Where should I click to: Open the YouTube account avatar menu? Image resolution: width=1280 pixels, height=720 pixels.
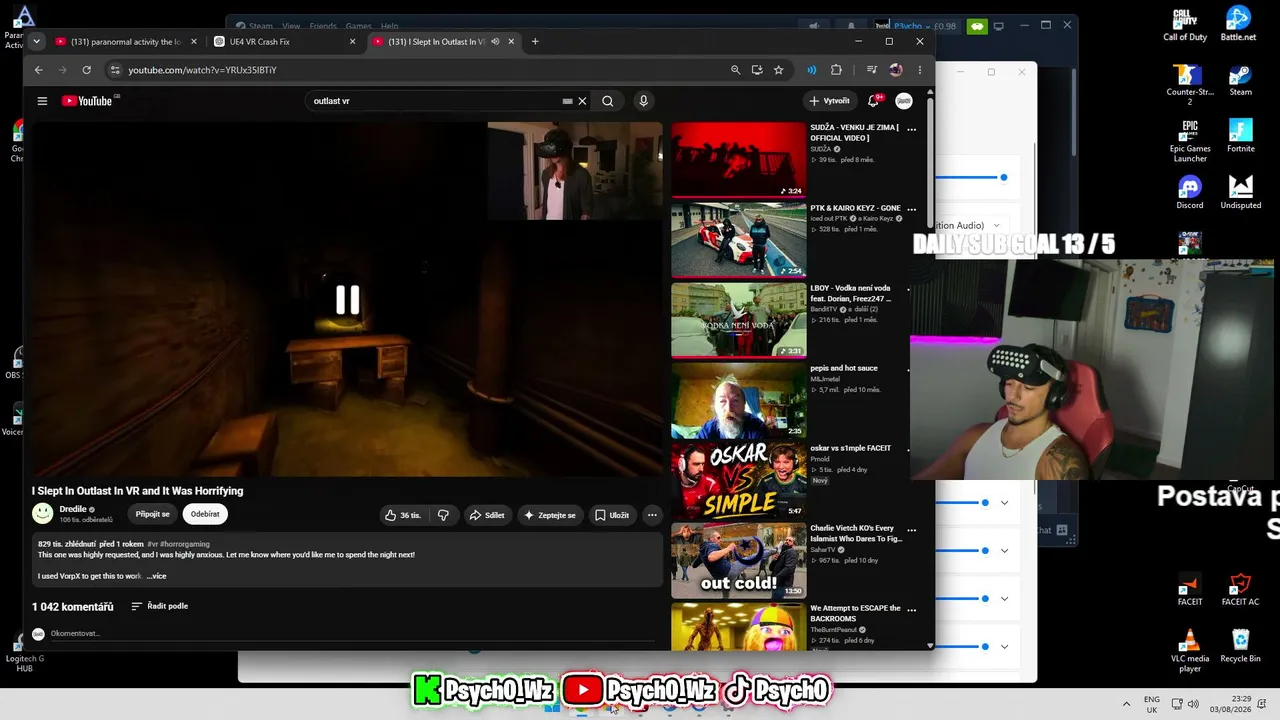(904, 101)
